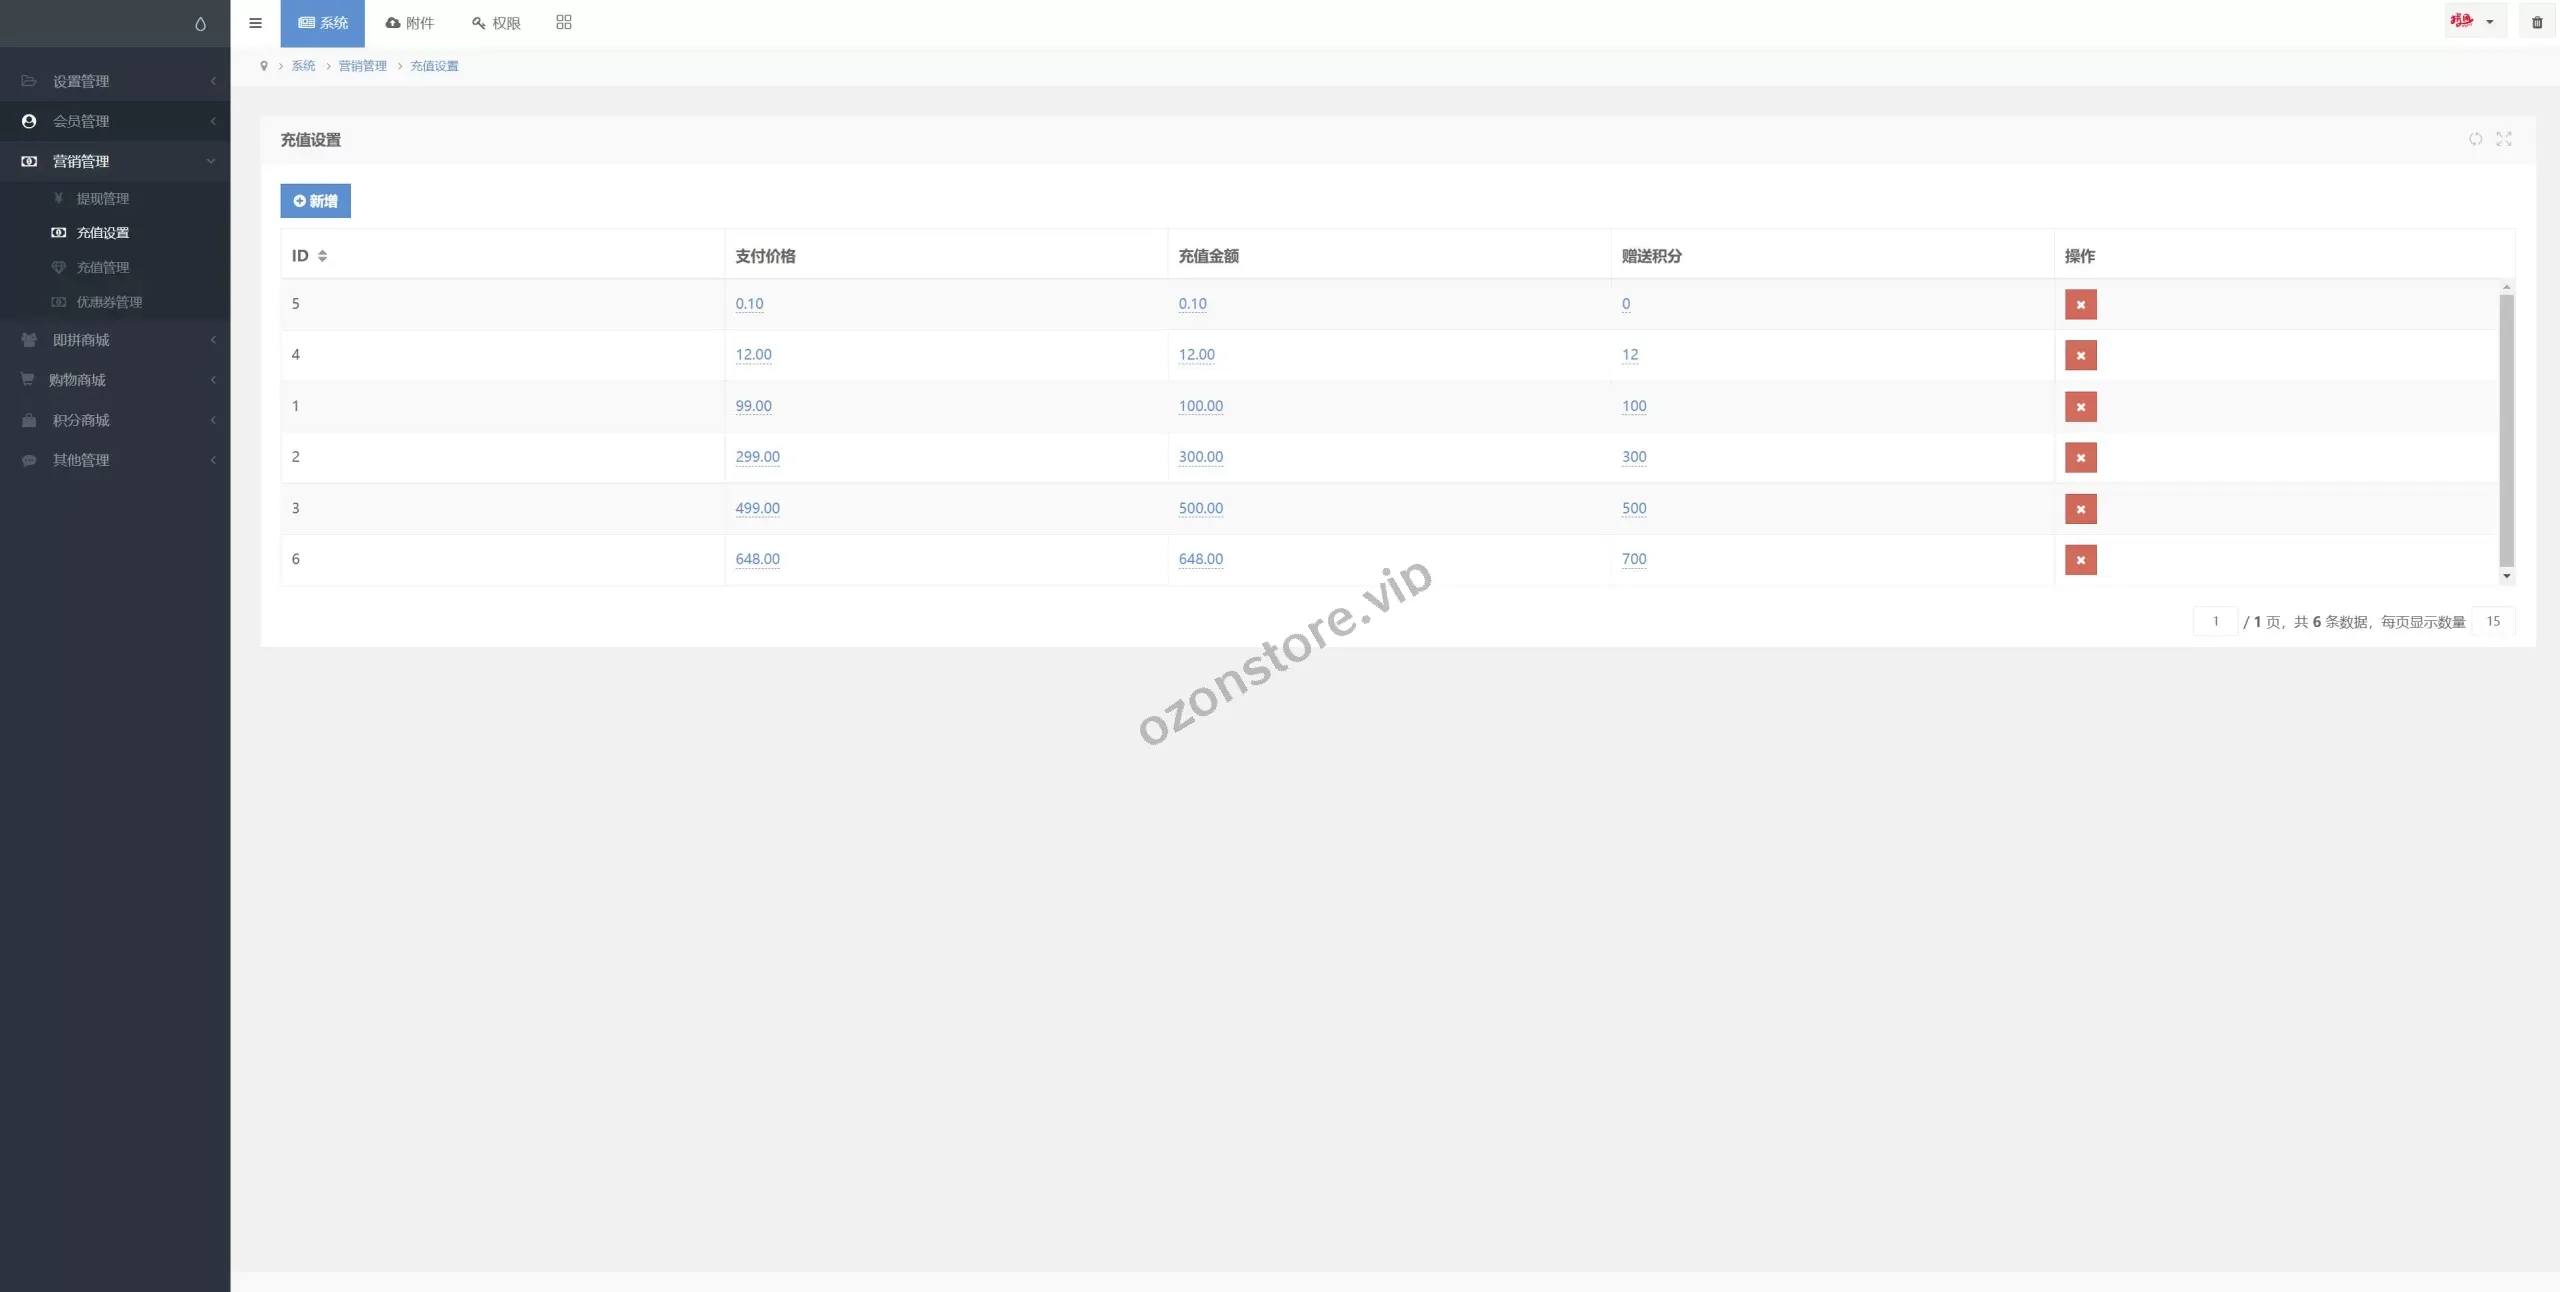Delete the 648.00 recharge row
The height and width of the screenshot is (1292, 2560).
2080,560
